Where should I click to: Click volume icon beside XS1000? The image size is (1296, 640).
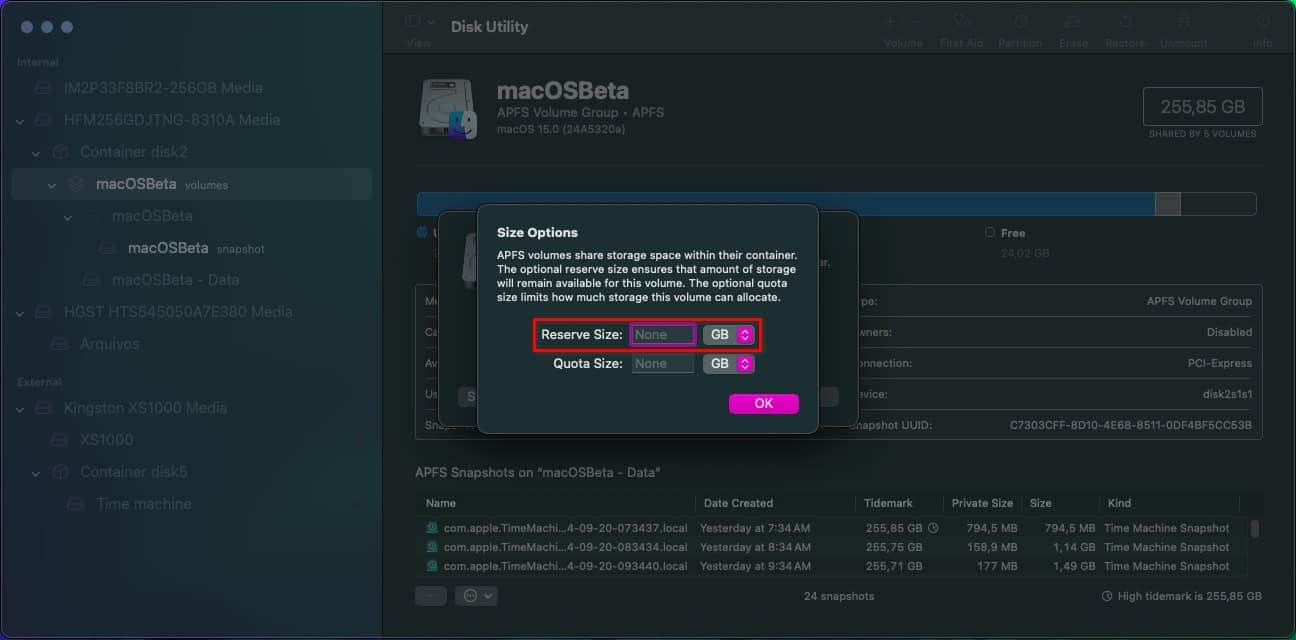tap(60, 440)
